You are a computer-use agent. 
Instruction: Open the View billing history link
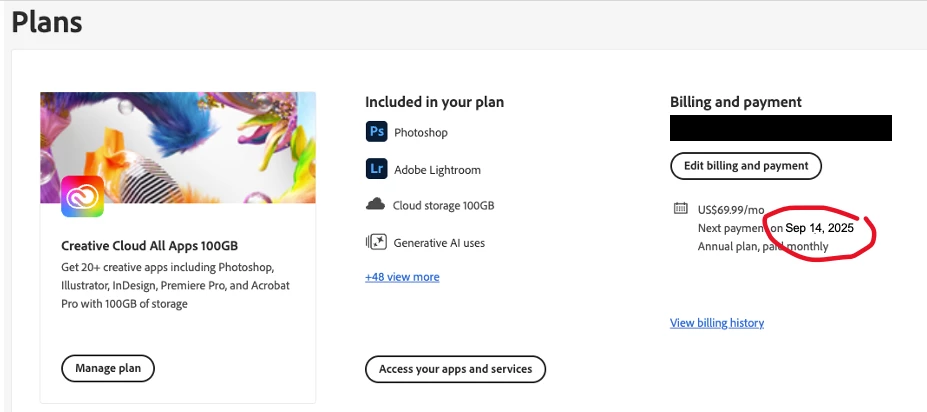pos(717,323)
